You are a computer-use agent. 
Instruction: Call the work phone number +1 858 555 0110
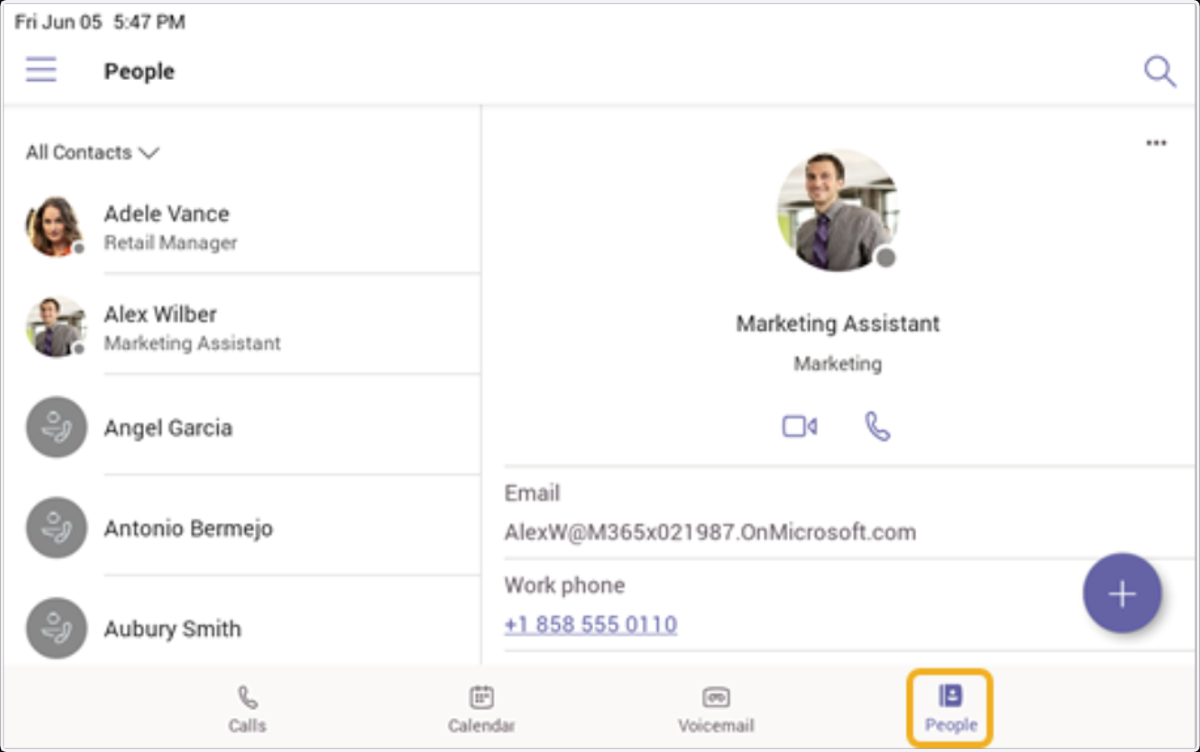coord(590,625)
